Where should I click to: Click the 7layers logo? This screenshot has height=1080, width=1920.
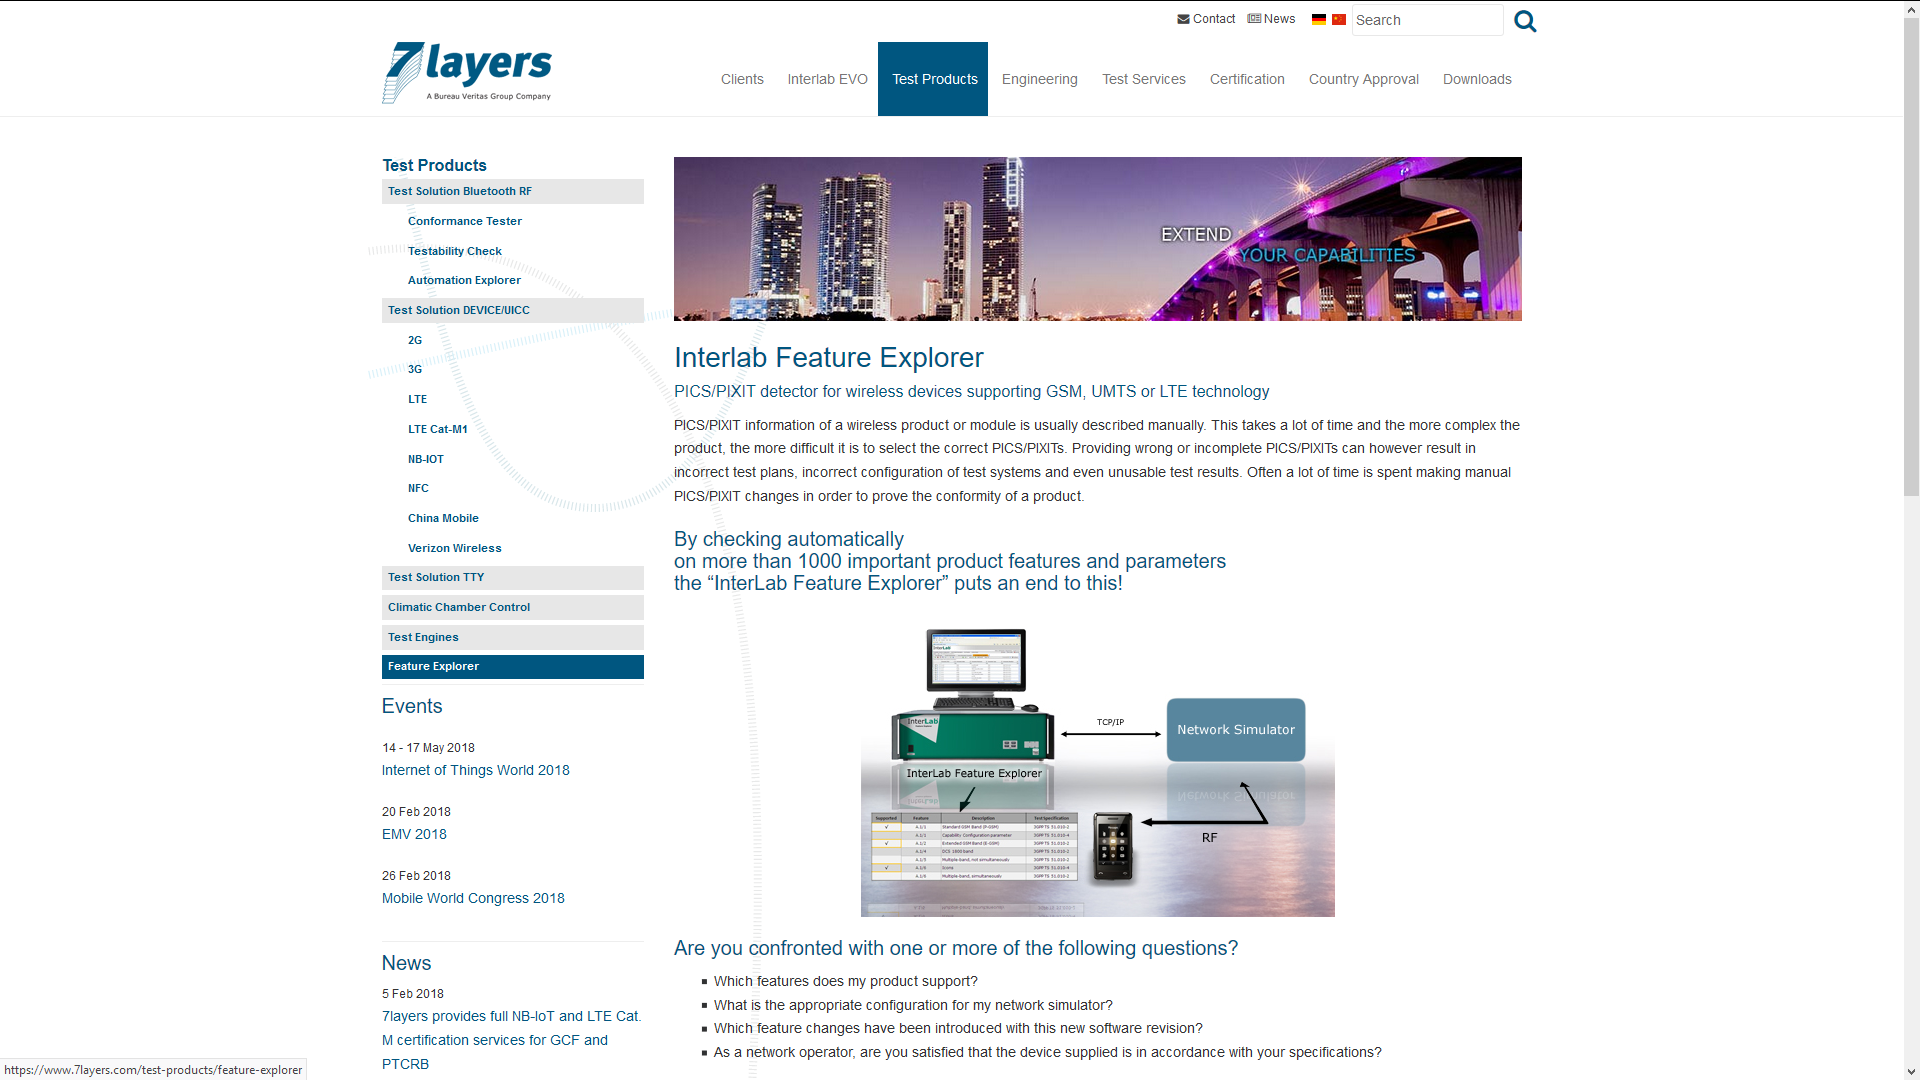[467, 72]
